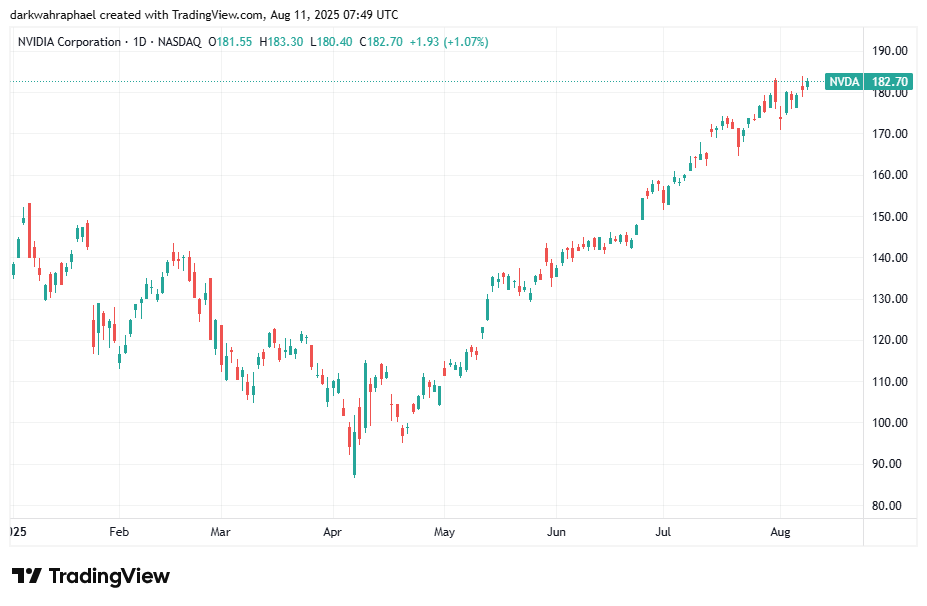Click the high value H183.30

[x=281, y=42]
